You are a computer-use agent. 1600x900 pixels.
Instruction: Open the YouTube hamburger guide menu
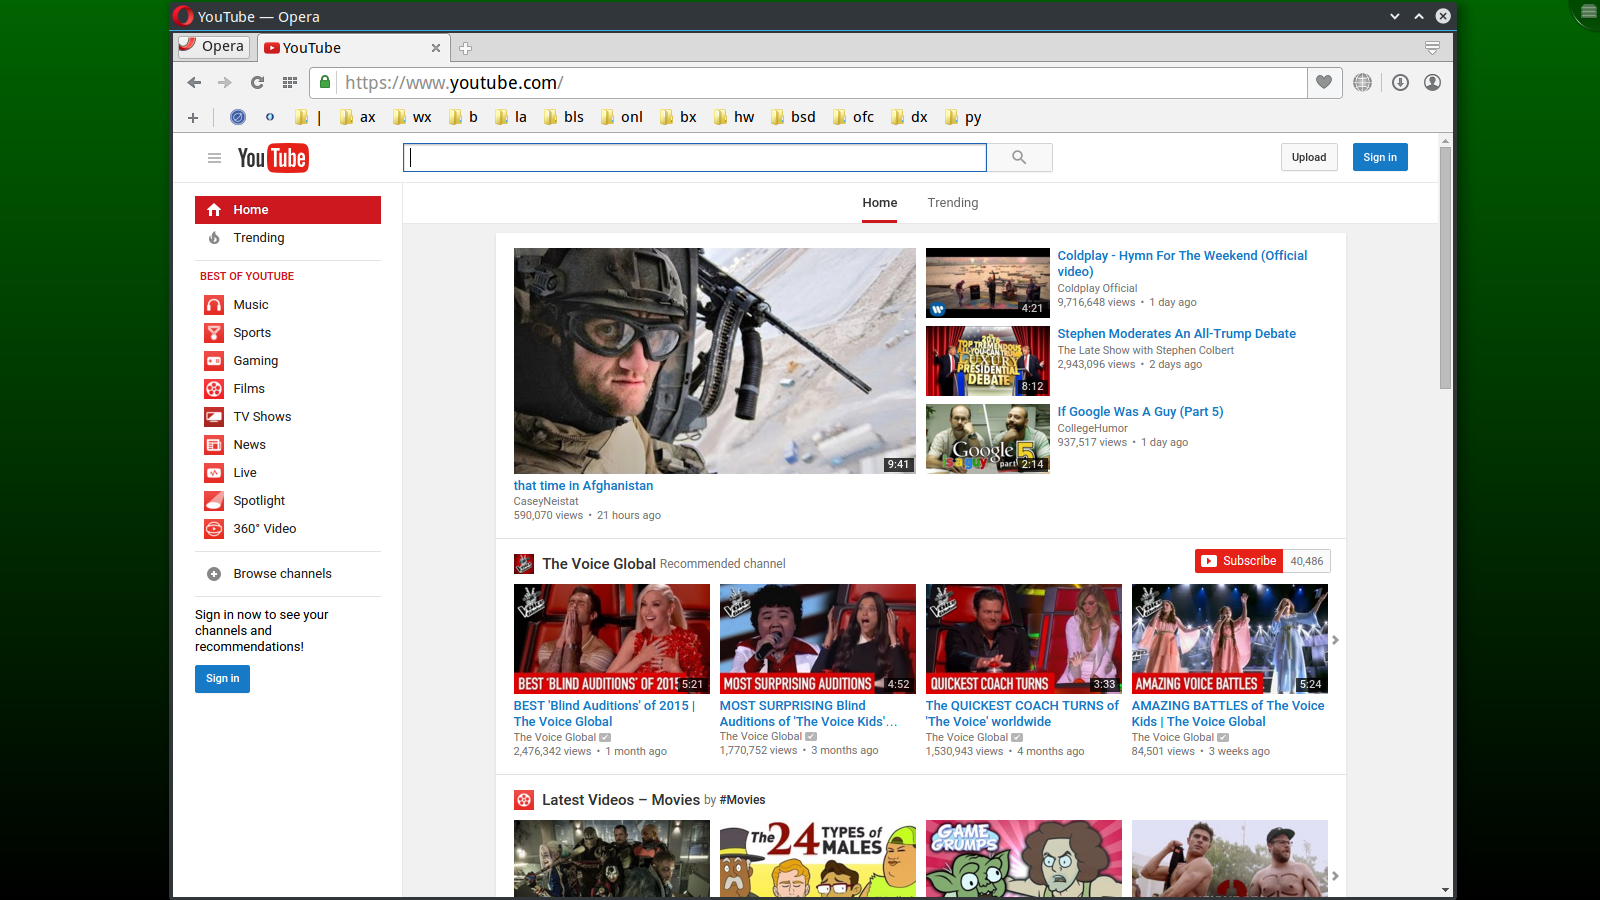point(214,158)
